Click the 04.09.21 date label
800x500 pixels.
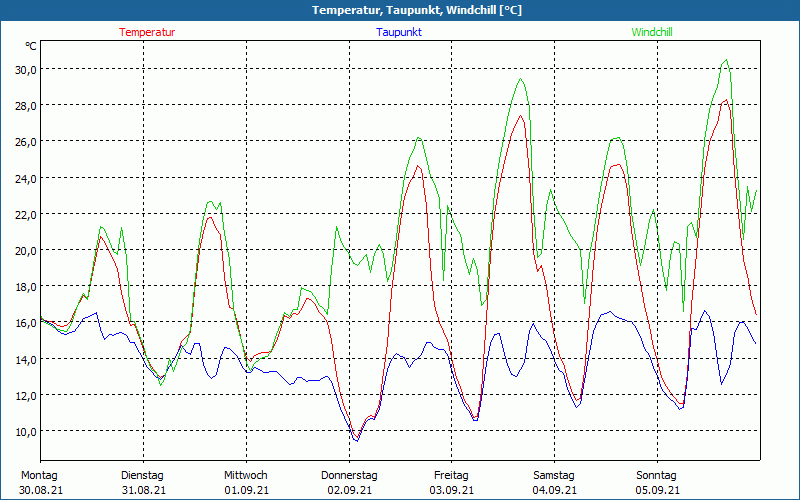tap(555, 490)
